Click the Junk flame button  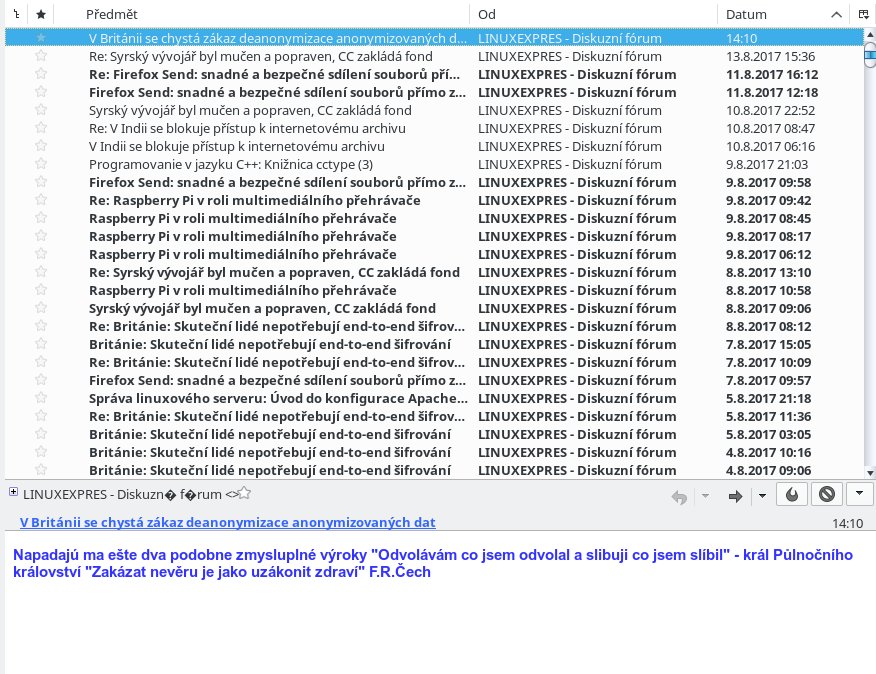792,495
